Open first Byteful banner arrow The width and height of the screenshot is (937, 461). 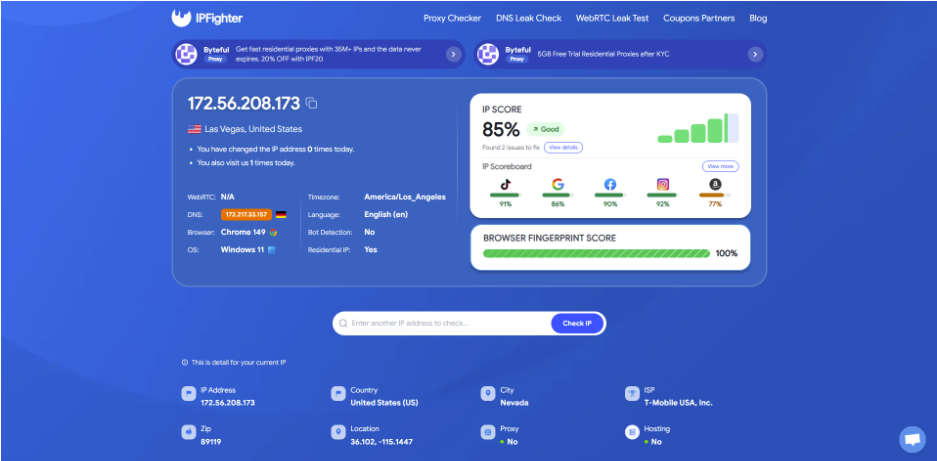pyautogui.click(x=453, y=55)
